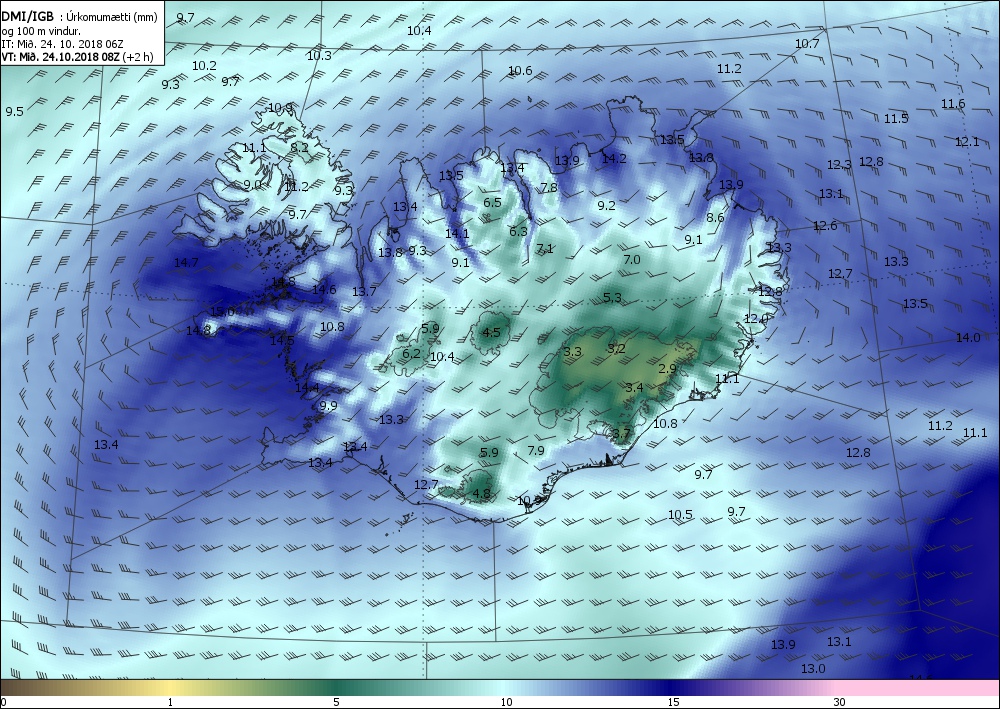Pick the map value 7.1
Viewport: 1000px width, 709px height.
tap(545, 249)
